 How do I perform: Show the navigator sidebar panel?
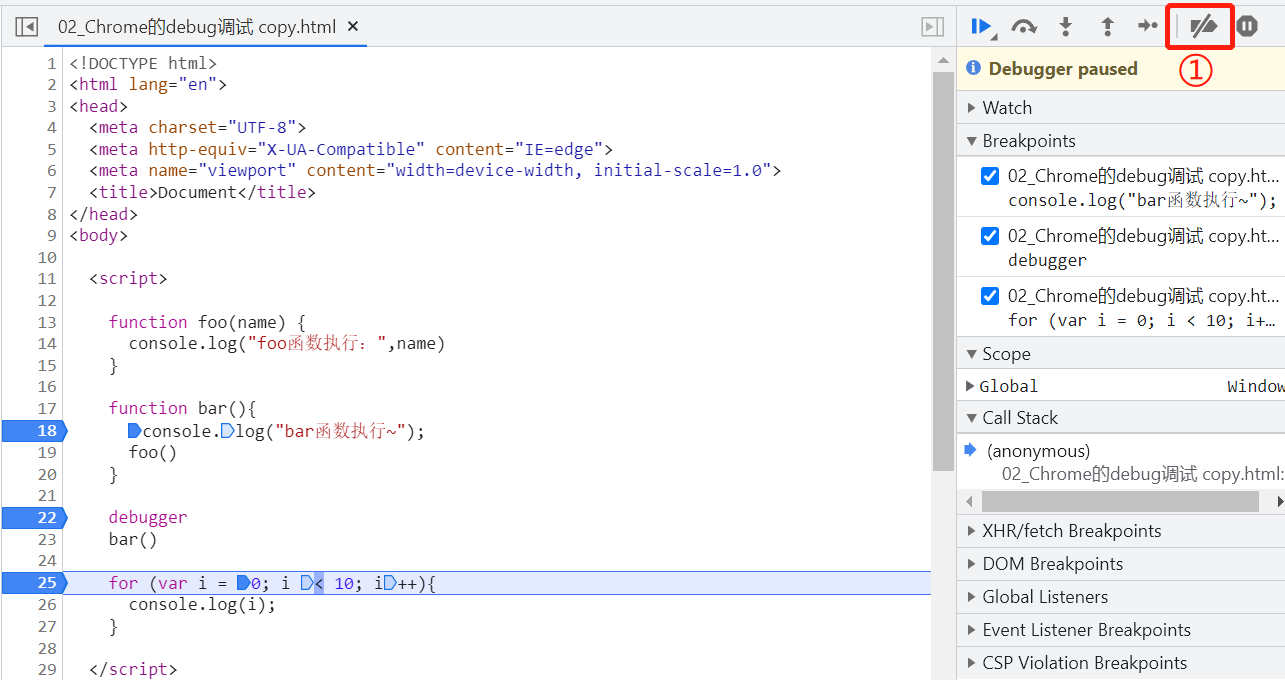25,27
